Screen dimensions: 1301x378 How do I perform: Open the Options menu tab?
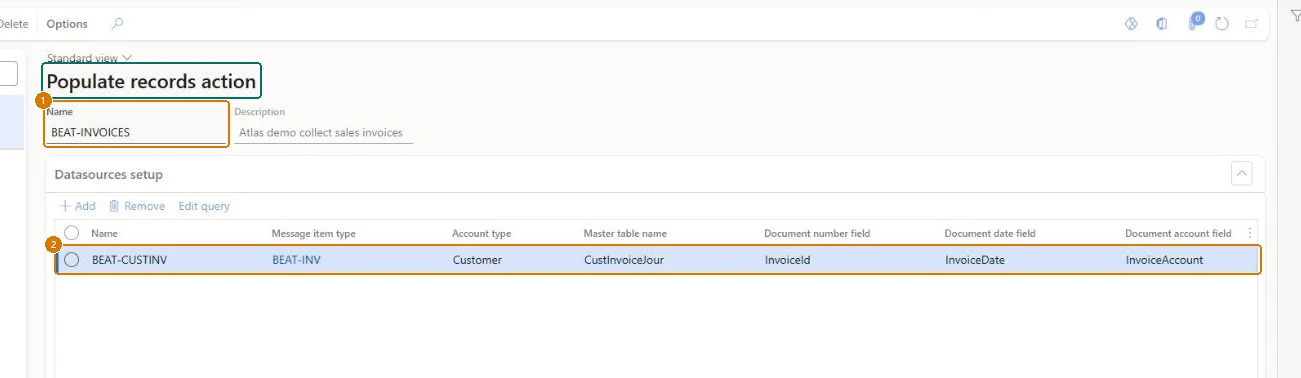[x=67, y=24]
